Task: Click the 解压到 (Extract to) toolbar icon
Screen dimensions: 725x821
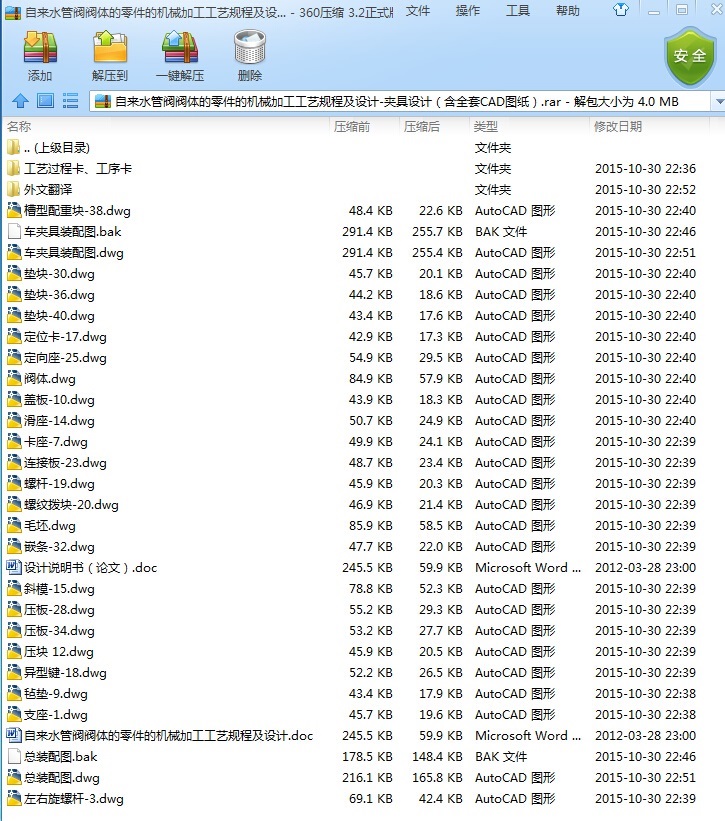Action: [110, 56]
